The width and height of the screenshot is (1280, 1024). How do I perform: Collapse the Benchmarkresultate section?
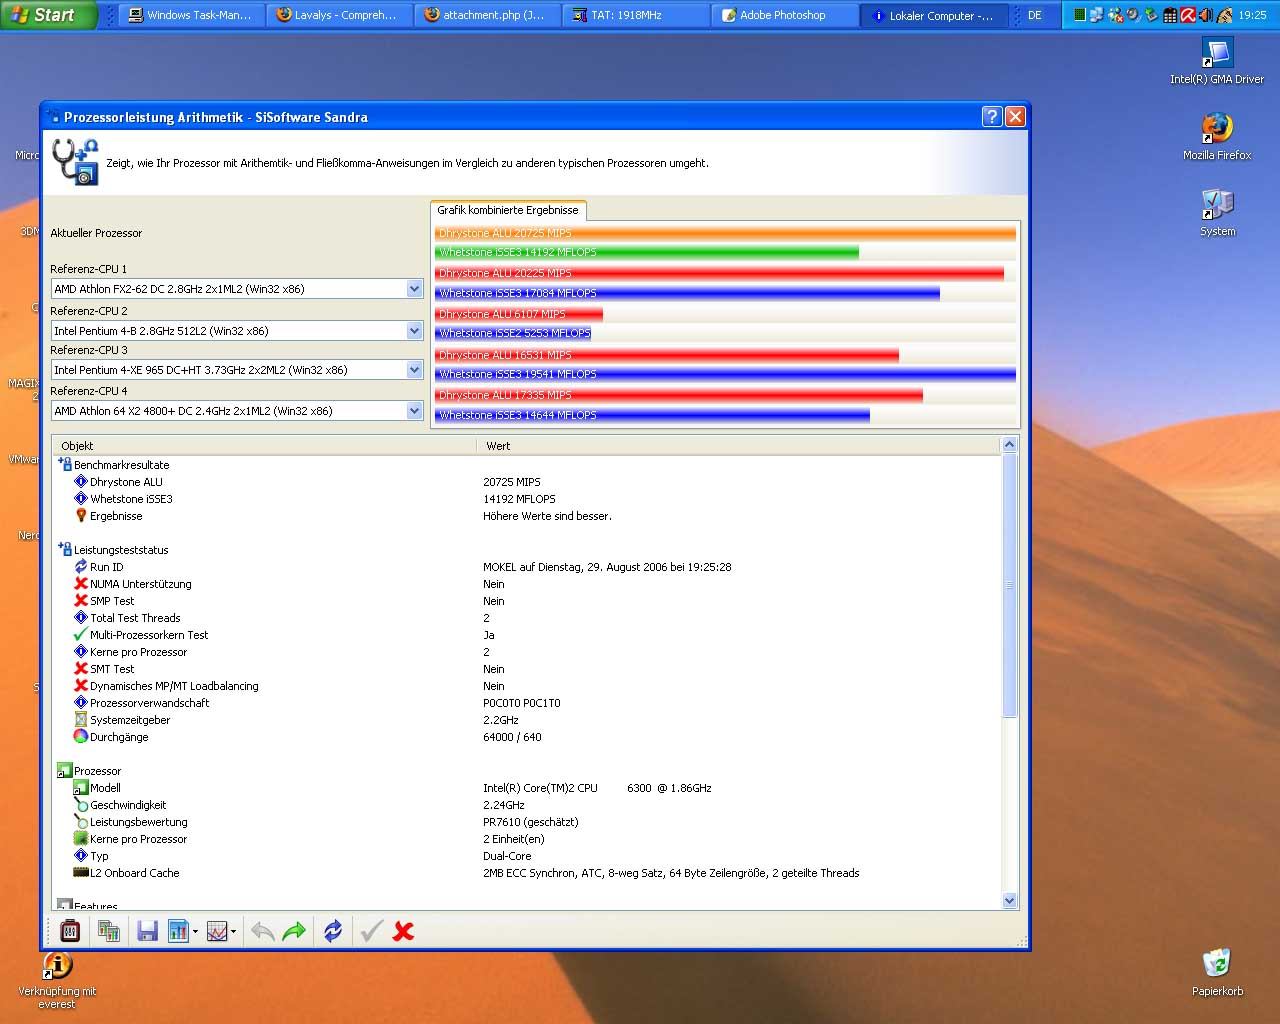tap(64, 465)
